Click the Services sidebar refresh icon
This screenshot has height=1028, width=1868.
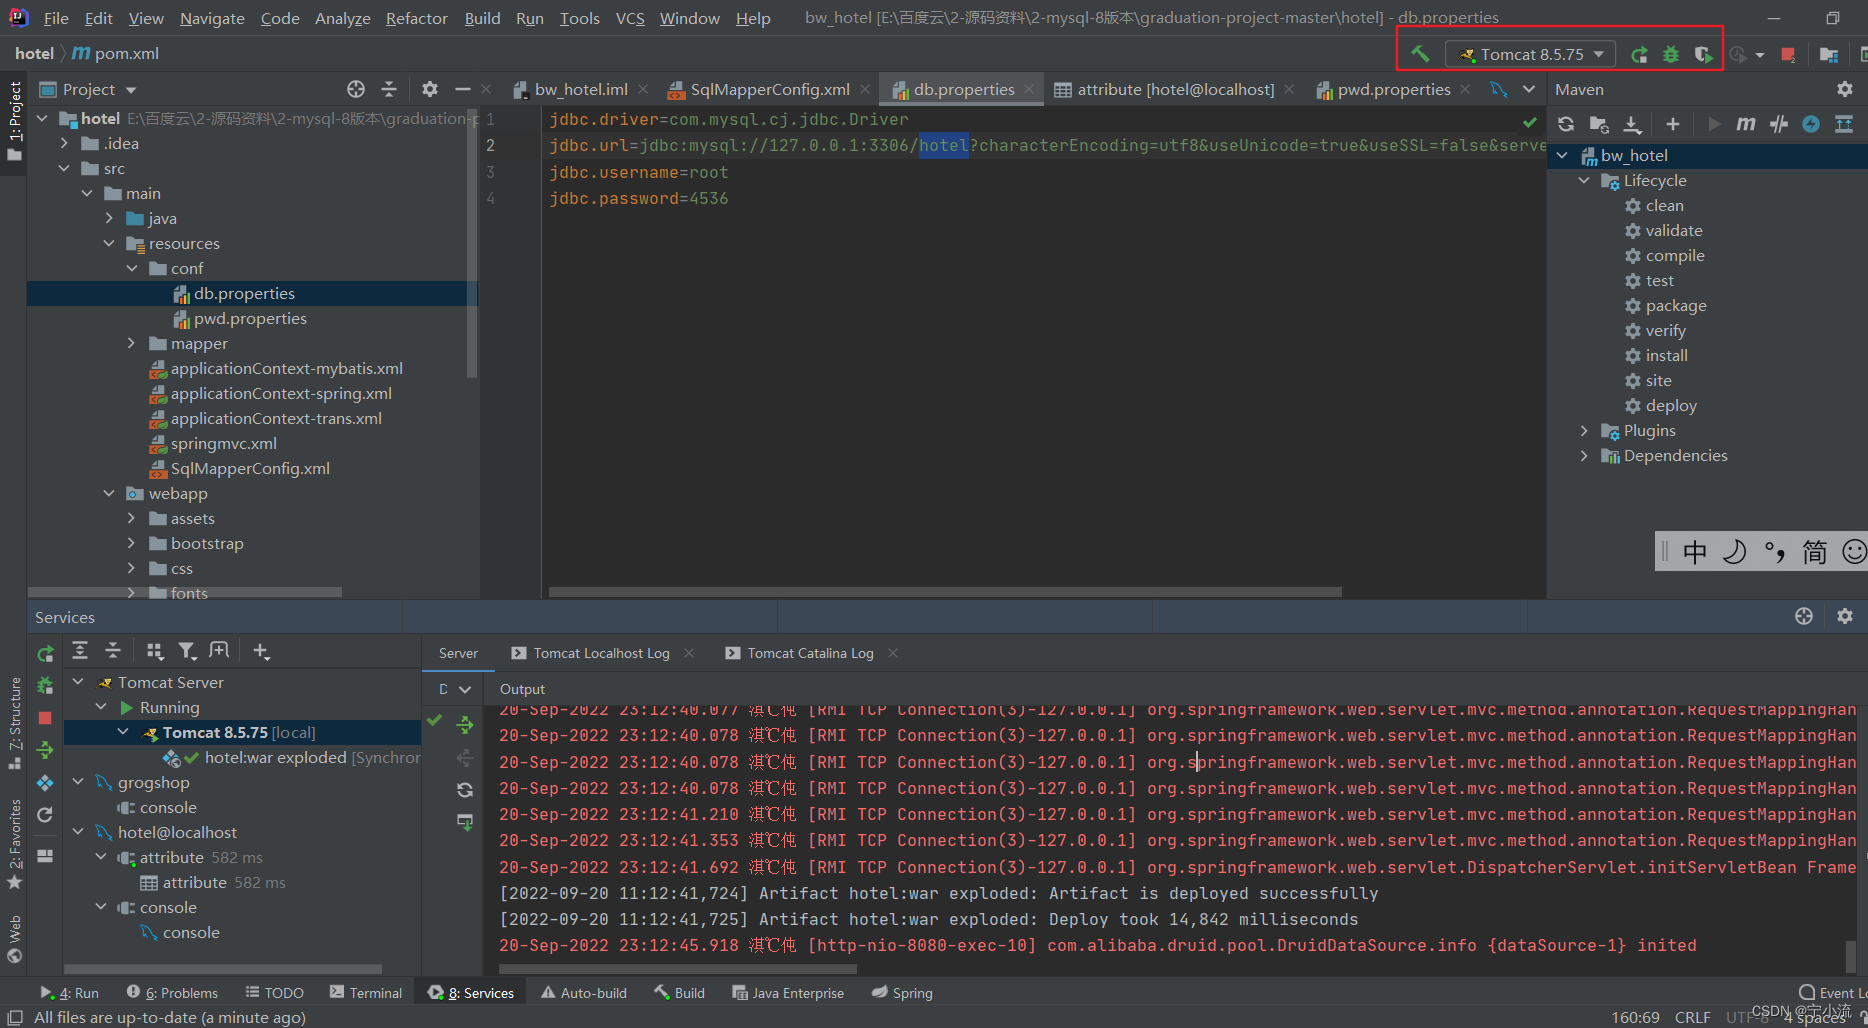pos(45,815)
